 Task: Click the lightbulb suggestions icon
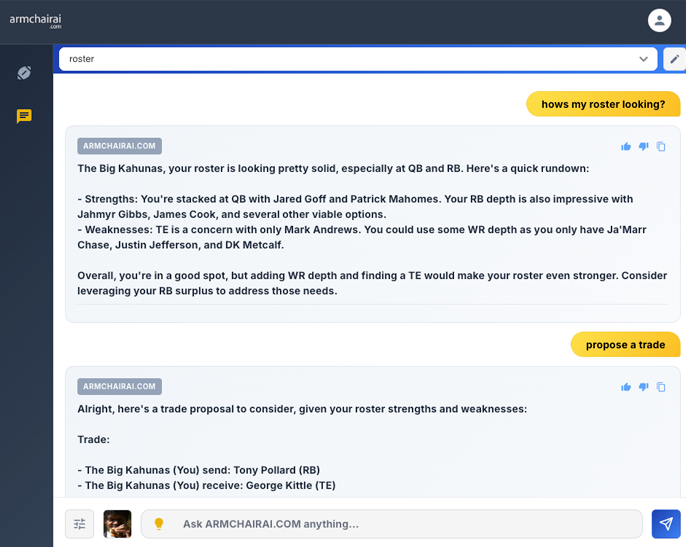tap(158, 524)
